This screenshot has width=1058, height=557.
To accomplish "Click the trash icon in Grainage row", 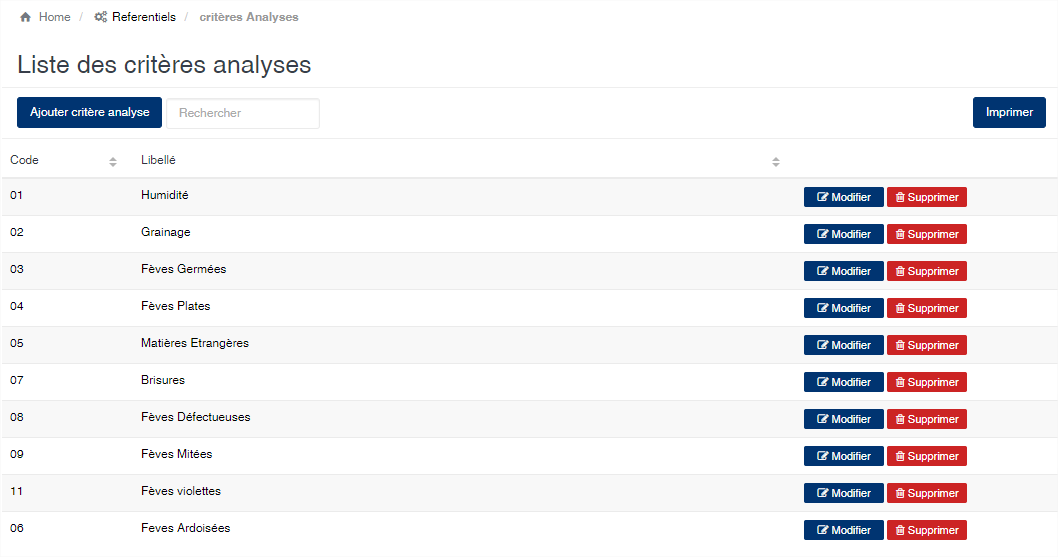I will tap(900, 234).
